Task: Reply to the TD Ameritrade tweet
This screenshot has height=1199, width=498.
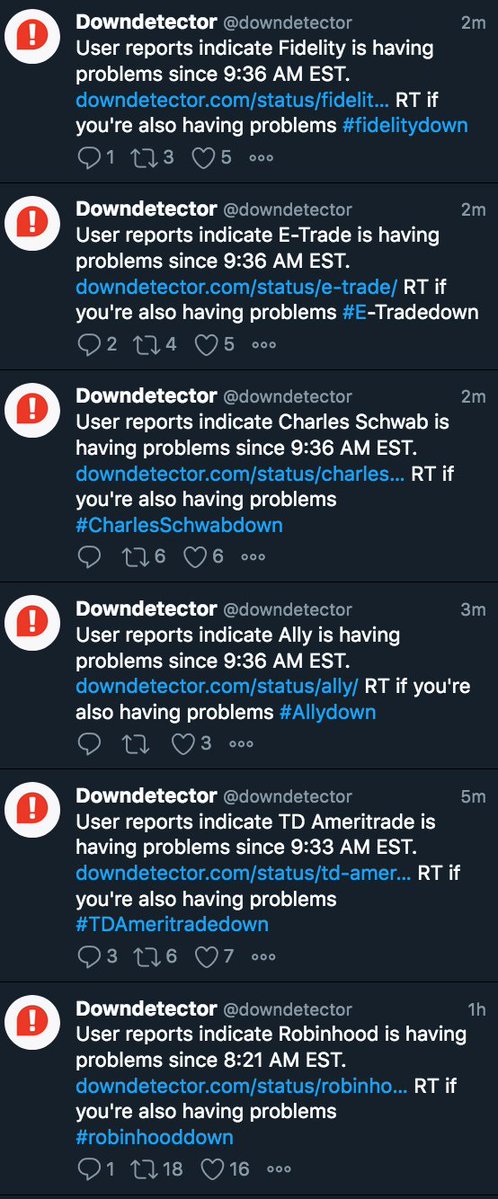Action: tap(90, 957)
